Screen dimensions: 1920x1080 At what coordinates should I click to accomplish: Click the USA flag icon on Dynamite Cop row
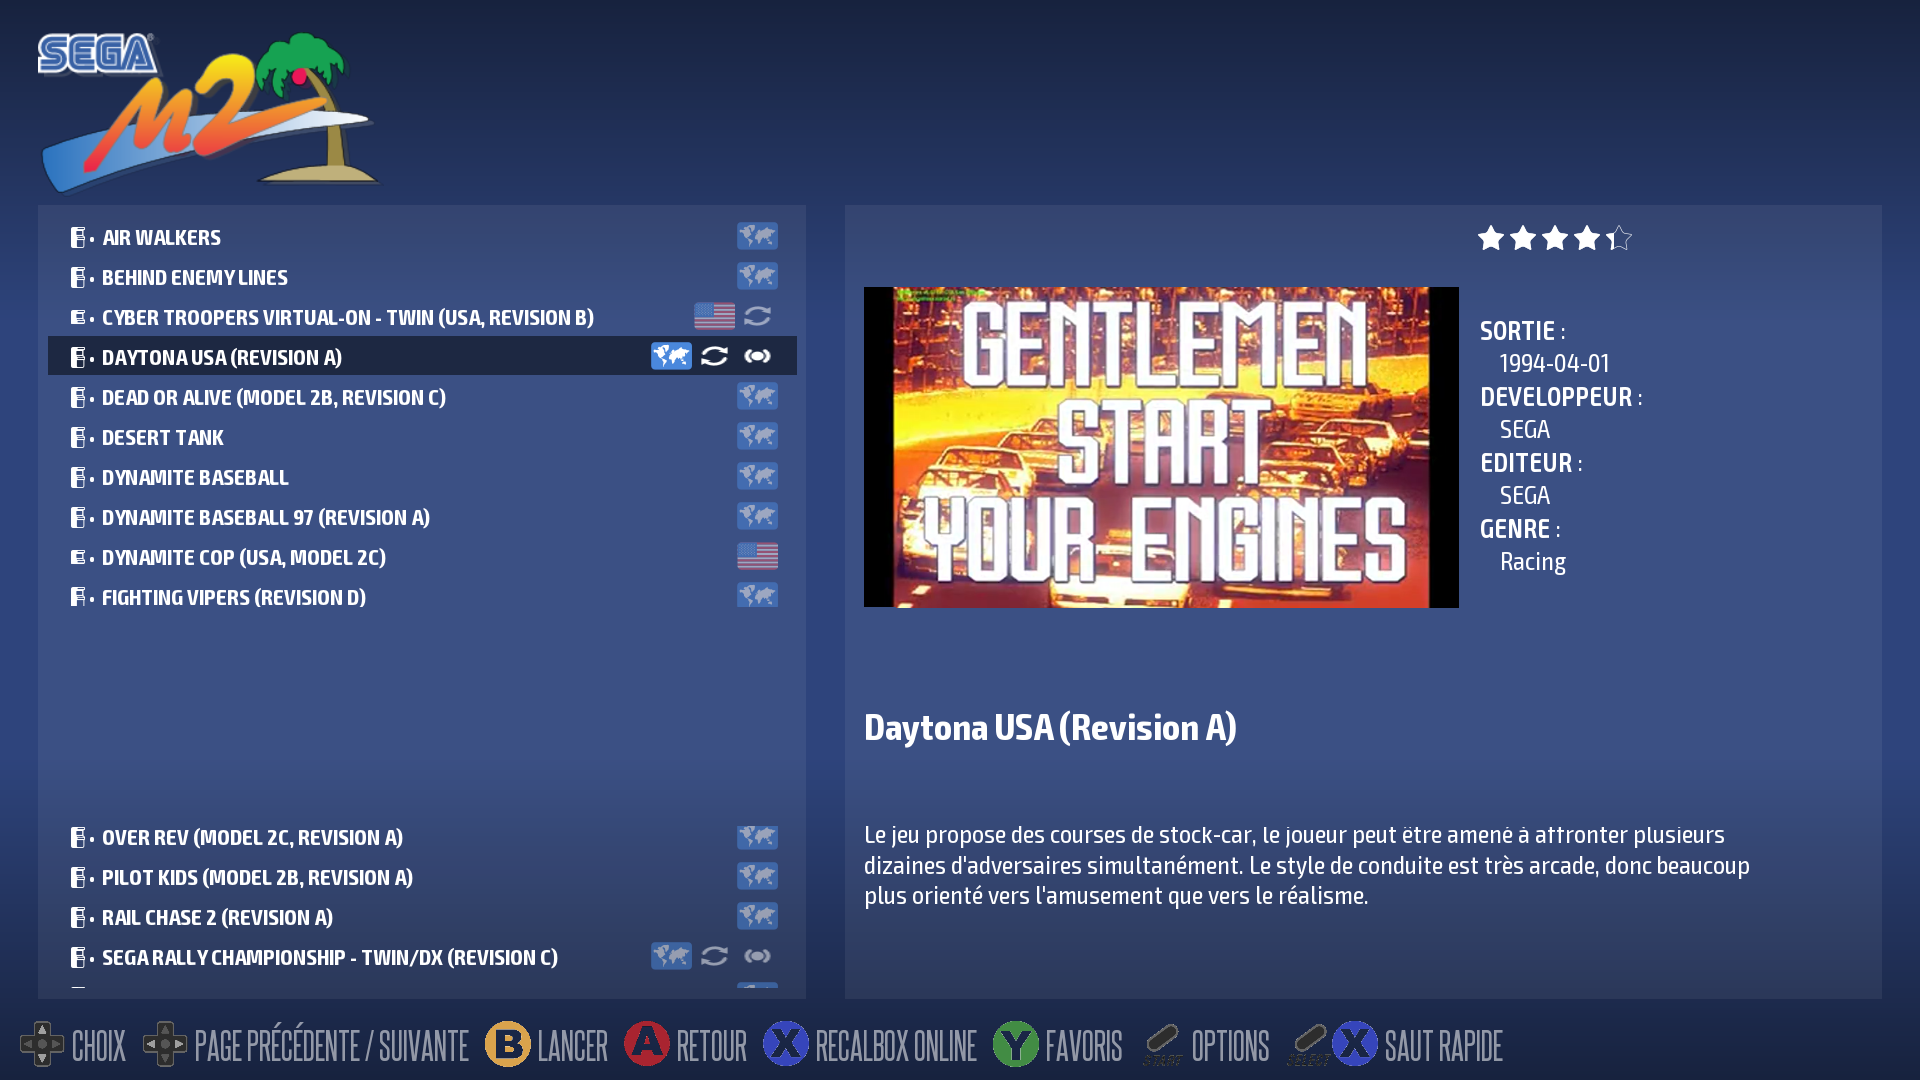coord(757,556)
